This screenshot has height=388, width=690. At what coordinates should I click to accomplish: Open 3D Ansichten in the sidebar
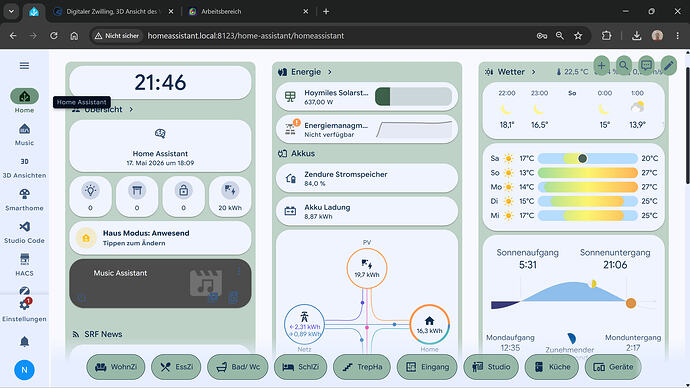click(24, 168)
